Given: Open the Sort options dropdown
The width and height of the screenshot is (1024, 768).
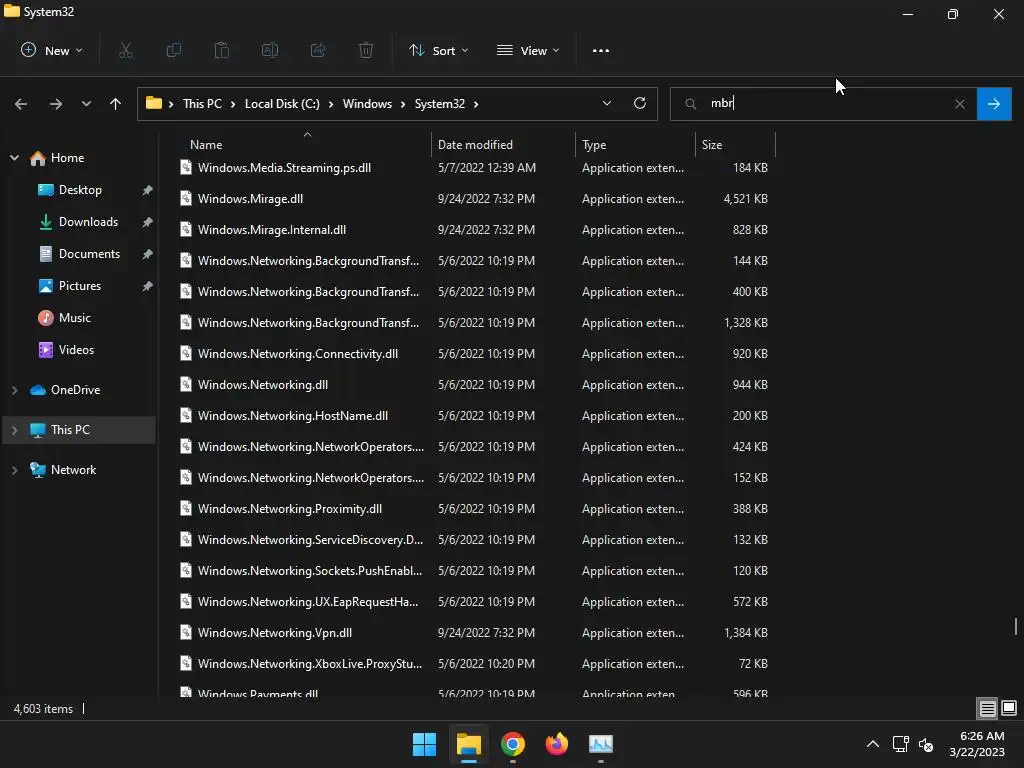Looking at the screenshot, I should [439, 50].
